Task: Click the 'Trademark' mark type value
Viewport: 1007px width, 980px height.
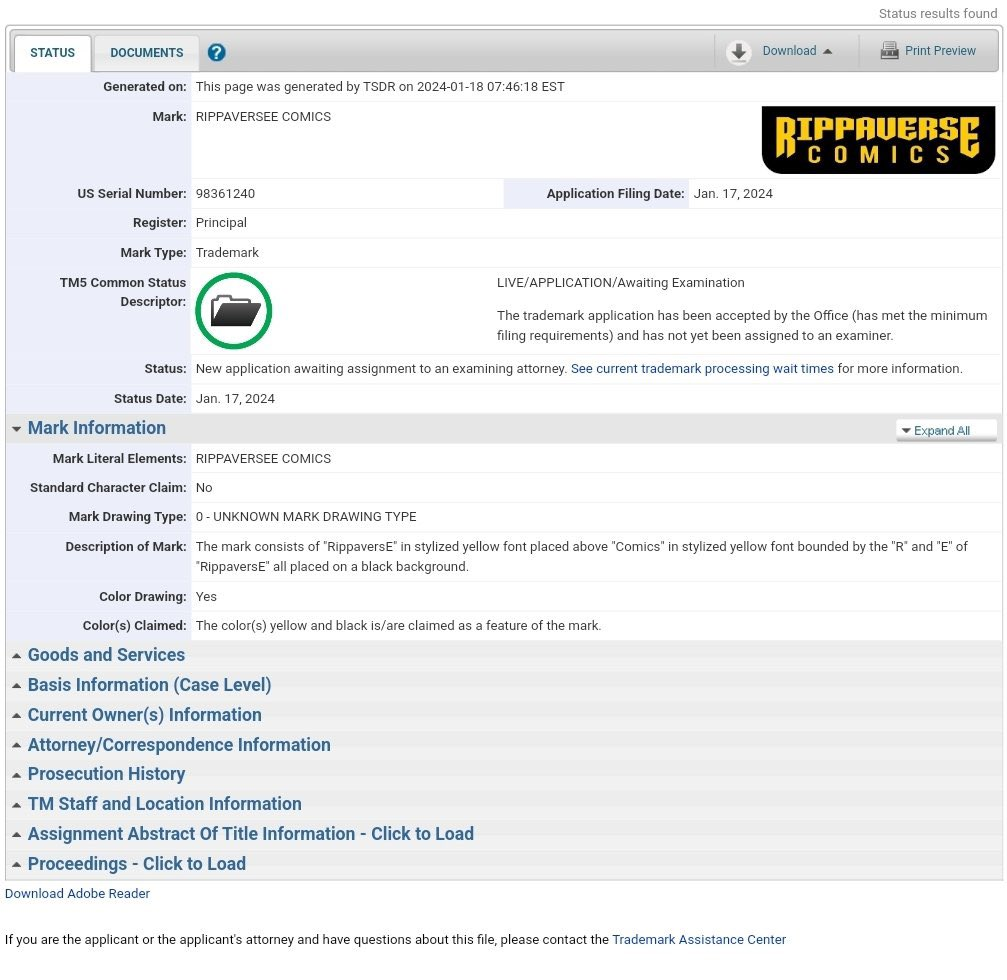Action: (x=227, y=252)
